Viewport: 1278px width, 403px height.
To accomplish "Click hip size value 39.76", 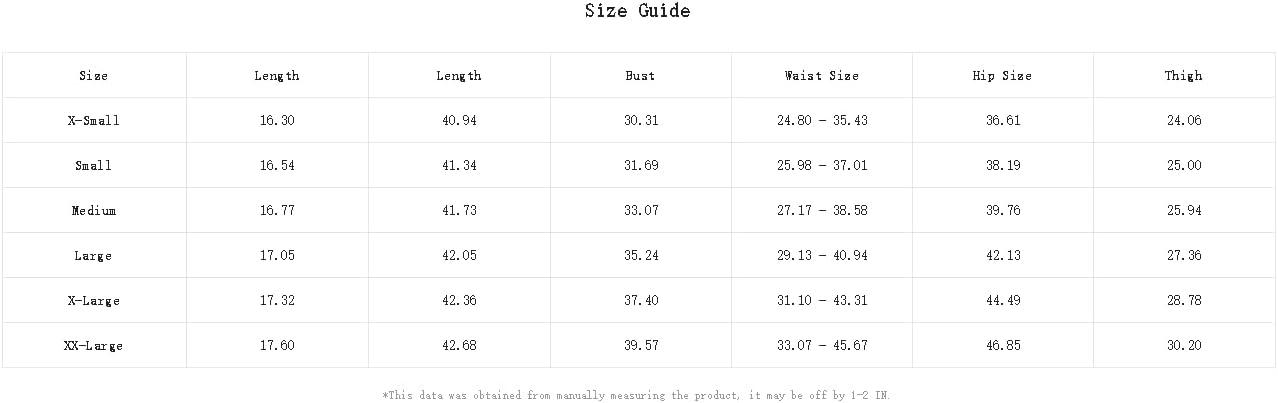I will (x=1002, y=211).
